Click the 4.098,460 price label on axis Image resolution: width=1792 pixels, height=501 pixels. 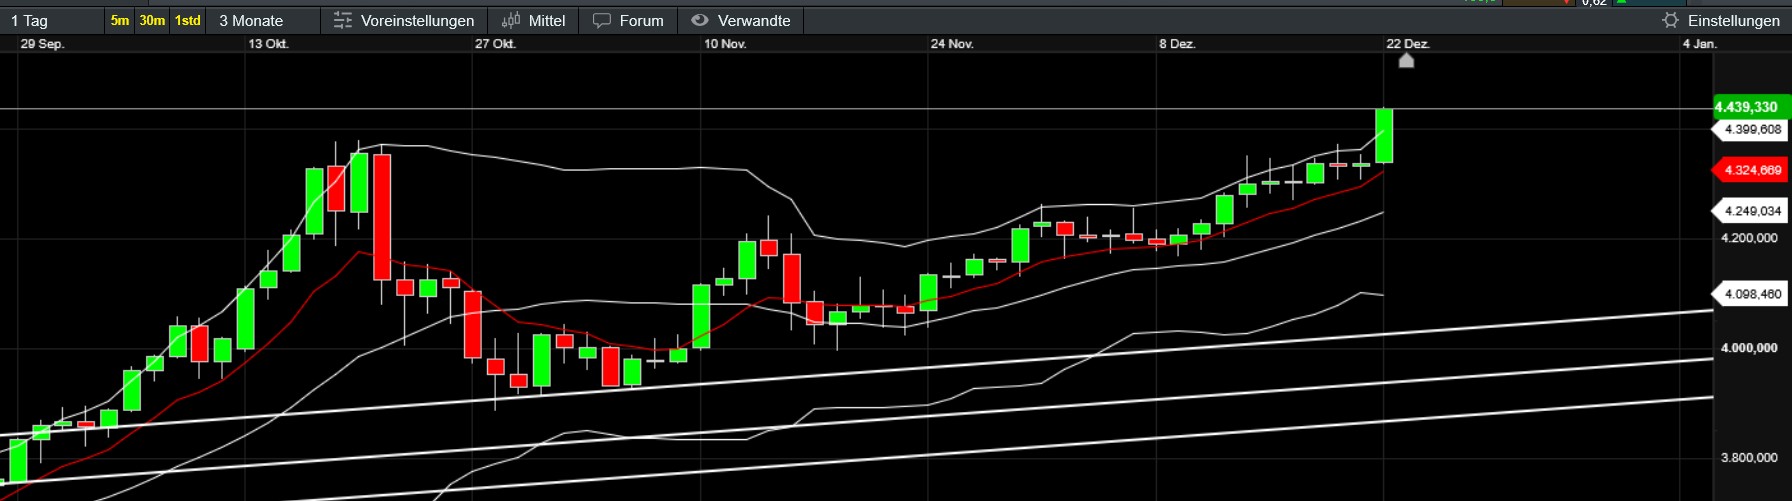1752,294
